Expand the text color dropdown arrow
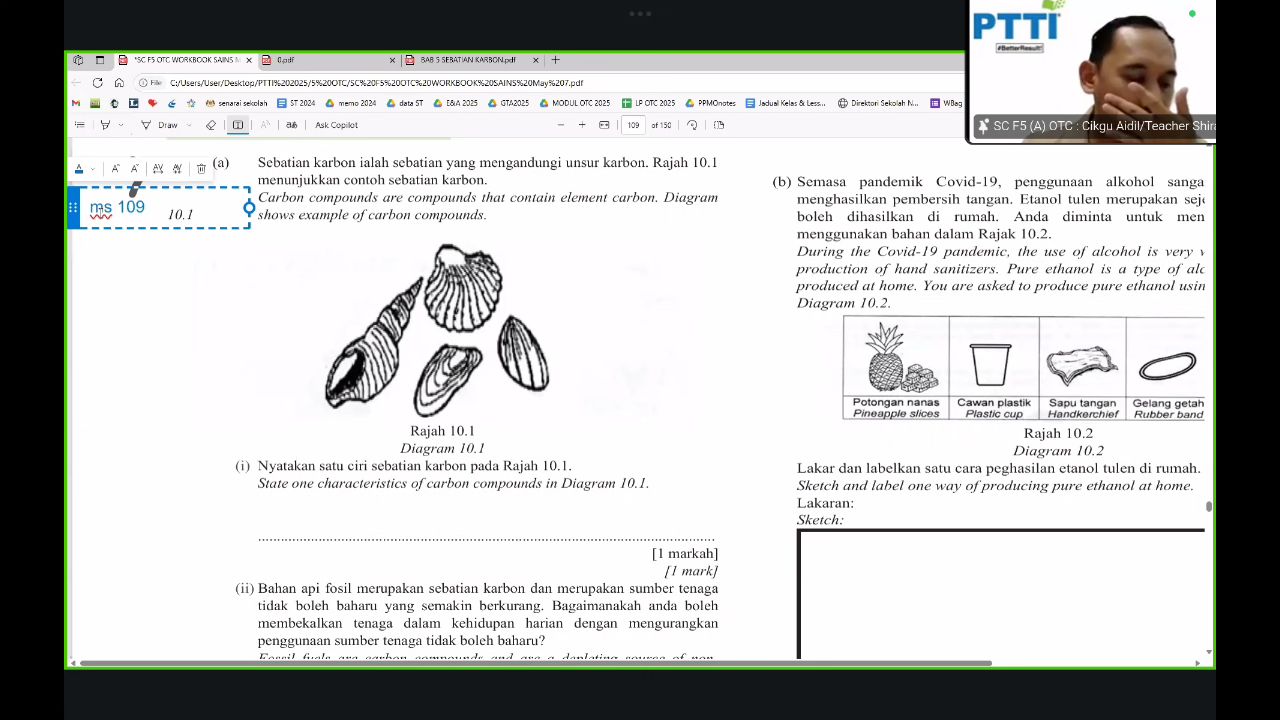The image size is (1280, 720). coord(92,169)
